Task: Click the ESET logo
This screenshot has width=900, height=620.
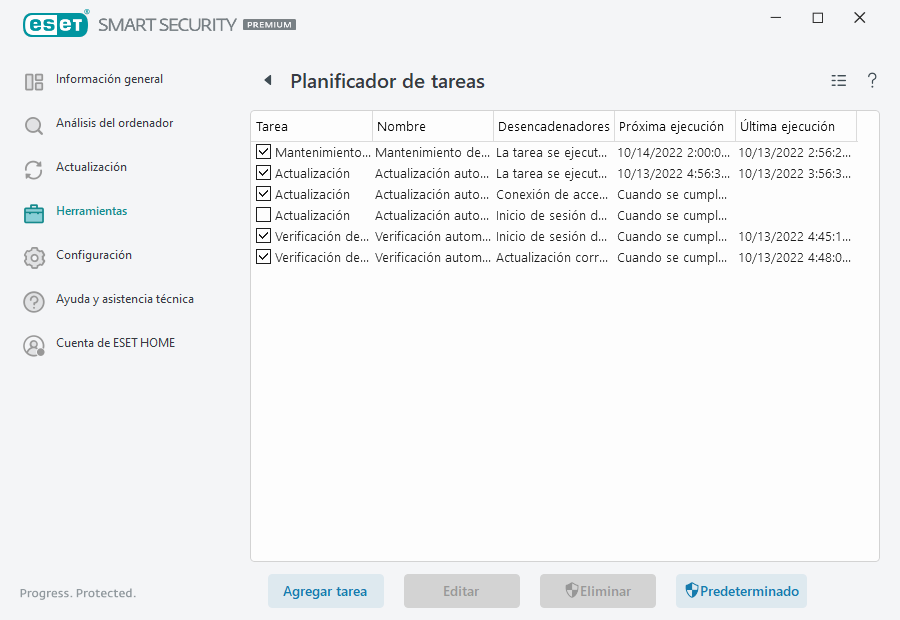Action: tap(56, 24)
